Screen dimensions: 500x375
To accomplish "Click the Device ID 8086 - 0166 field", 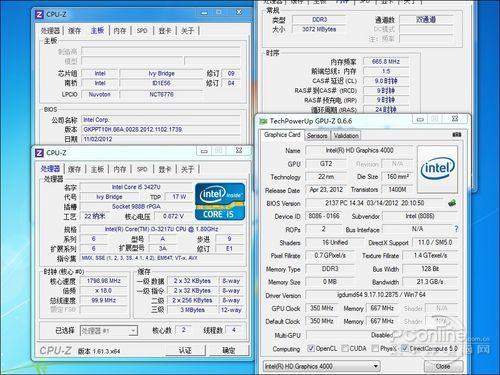I will click(324, 216).
